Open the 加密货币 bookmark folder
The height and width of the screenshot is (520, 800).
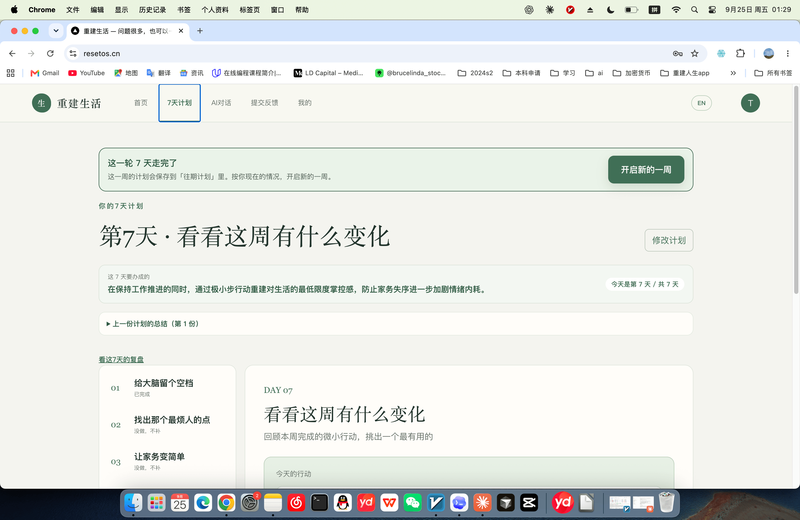(631, 73)
